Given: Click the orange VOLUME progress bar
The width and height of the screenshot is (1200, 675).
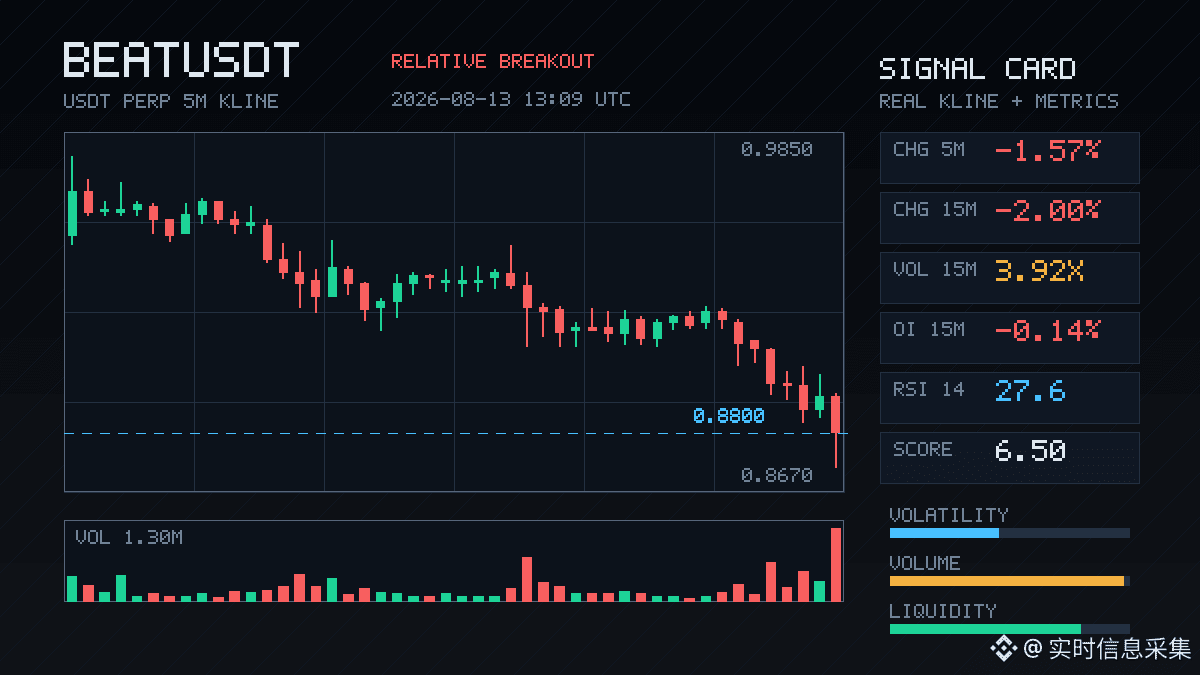Looking at the screenshot, I should click(1009, 581).
